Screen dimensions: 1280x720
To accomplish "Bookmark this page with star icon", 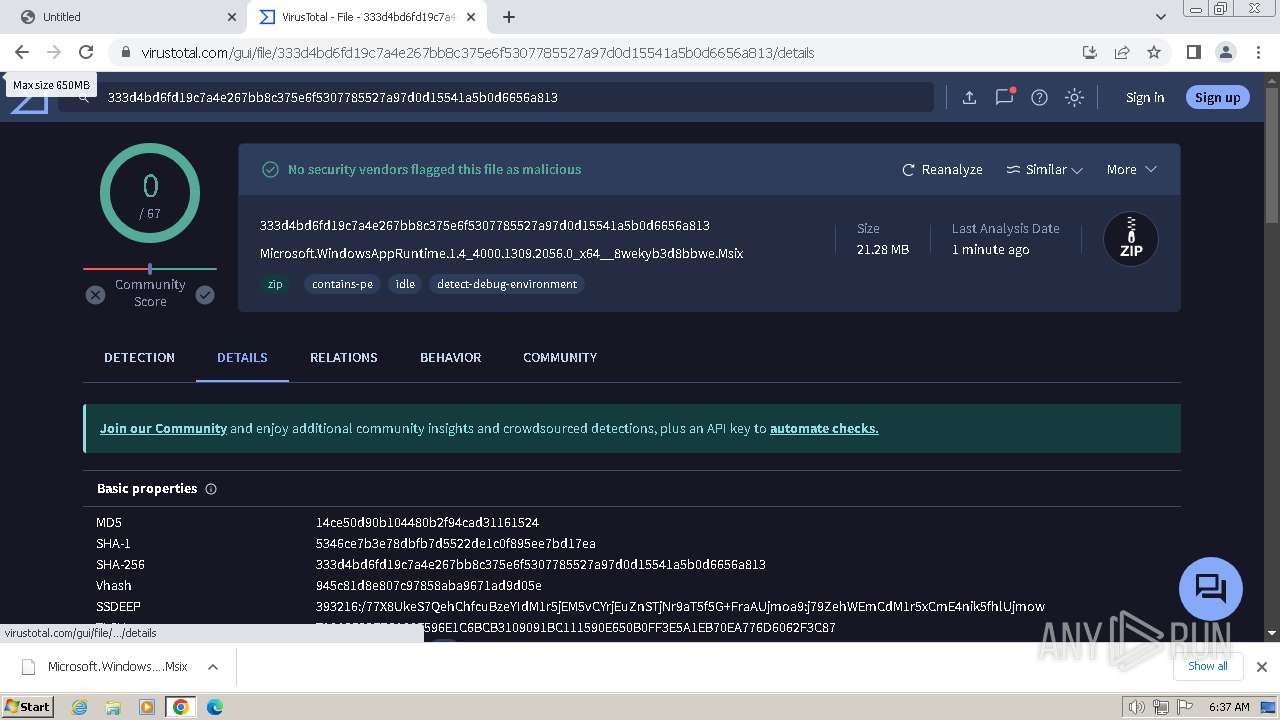I will [1154, 52].
